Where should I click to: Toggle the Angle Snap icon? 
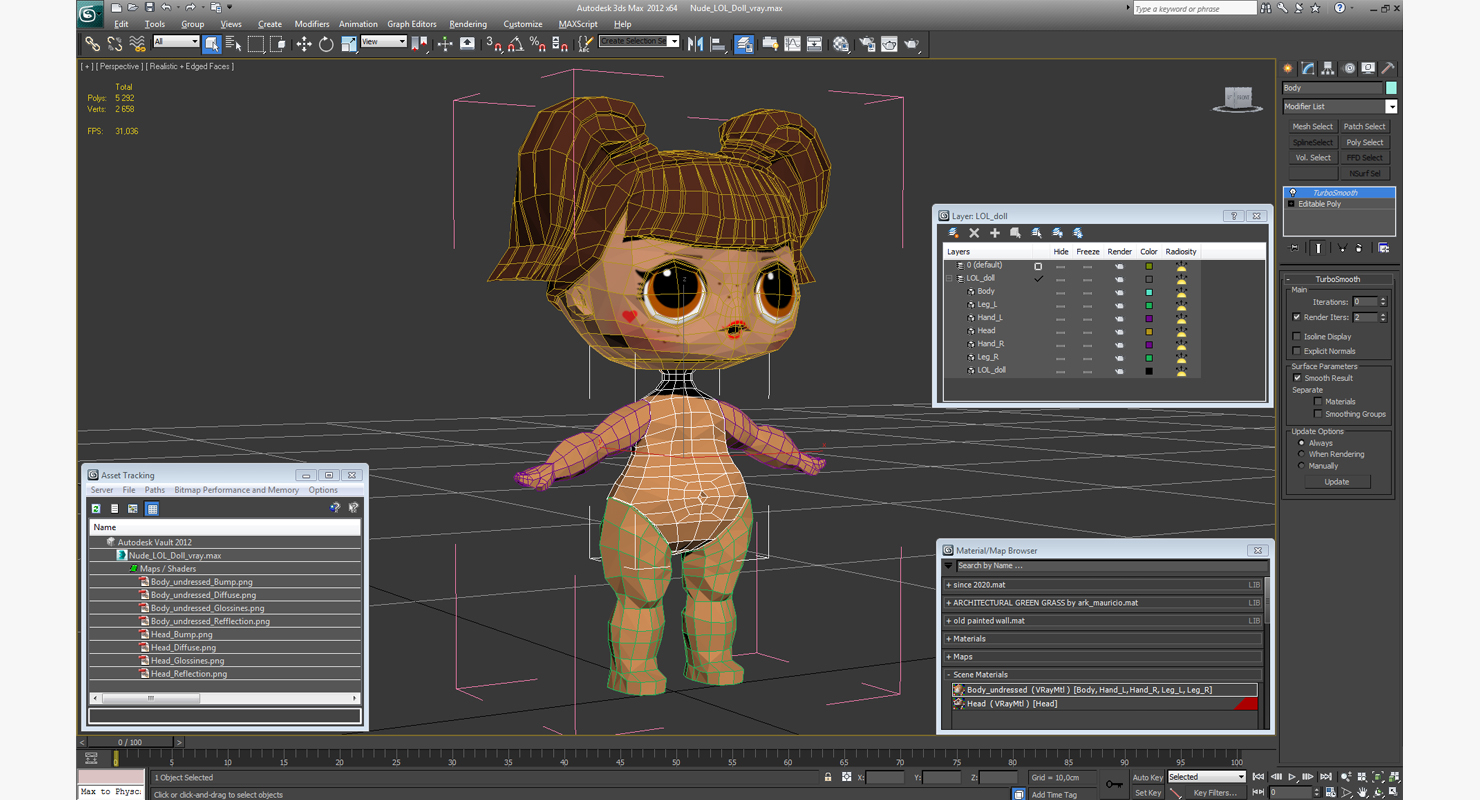click(x=515, y=44)
